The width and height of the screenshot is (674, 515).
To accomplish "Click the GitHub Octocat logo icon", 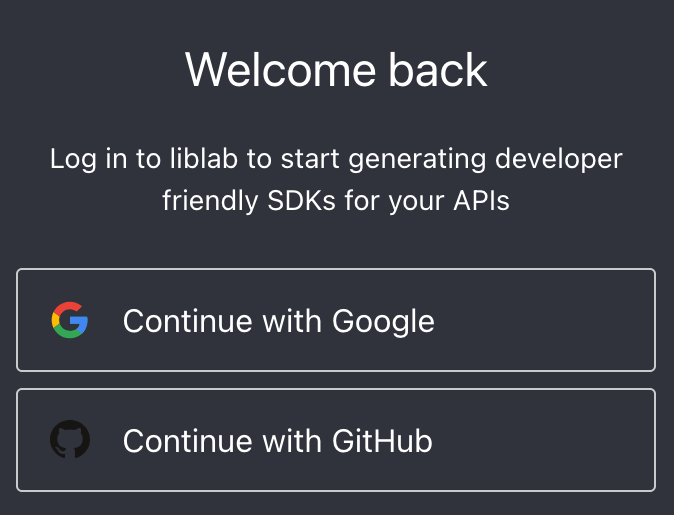I will tap(70, 440).
